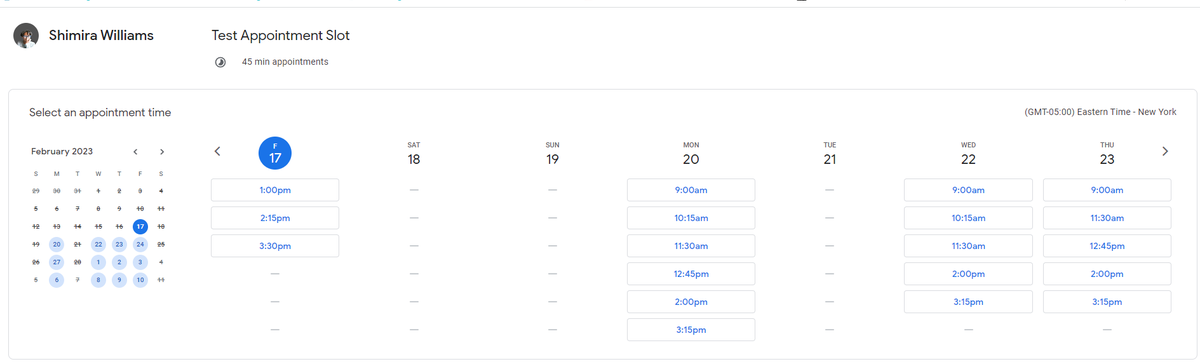This screenshot has width=1200, height=364.
Task: Schedule 12:45pm on Thursday 23
Action: (1107, 246)
